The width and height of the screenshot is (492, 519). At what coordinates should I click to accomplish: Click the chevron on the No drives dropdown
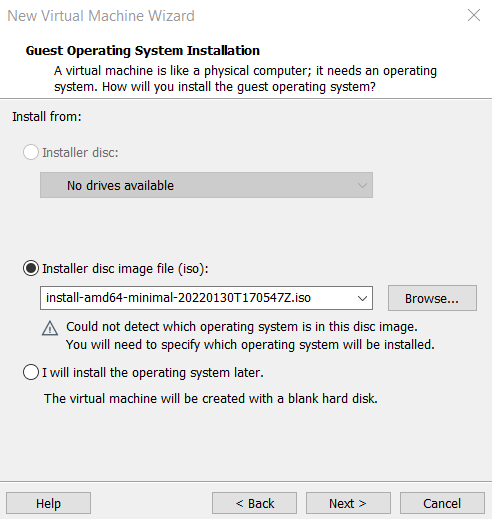coord(362,185)
